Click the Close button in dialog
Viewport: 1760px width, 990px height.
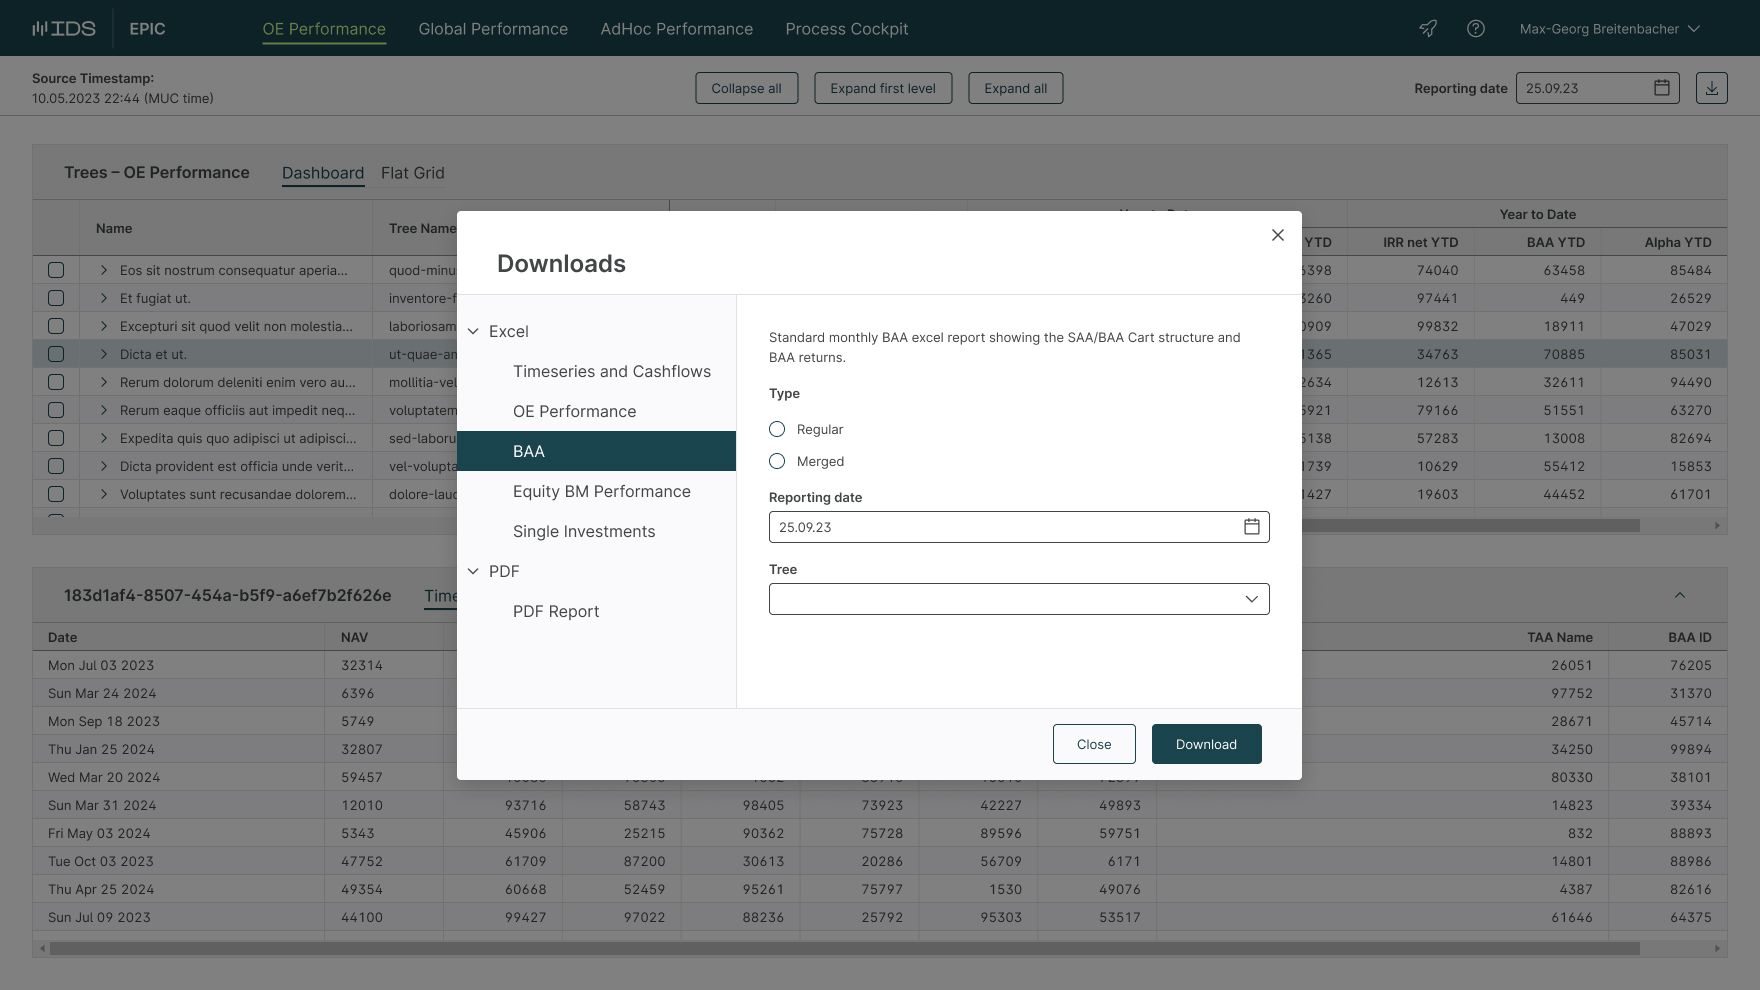click(1094, 744)
